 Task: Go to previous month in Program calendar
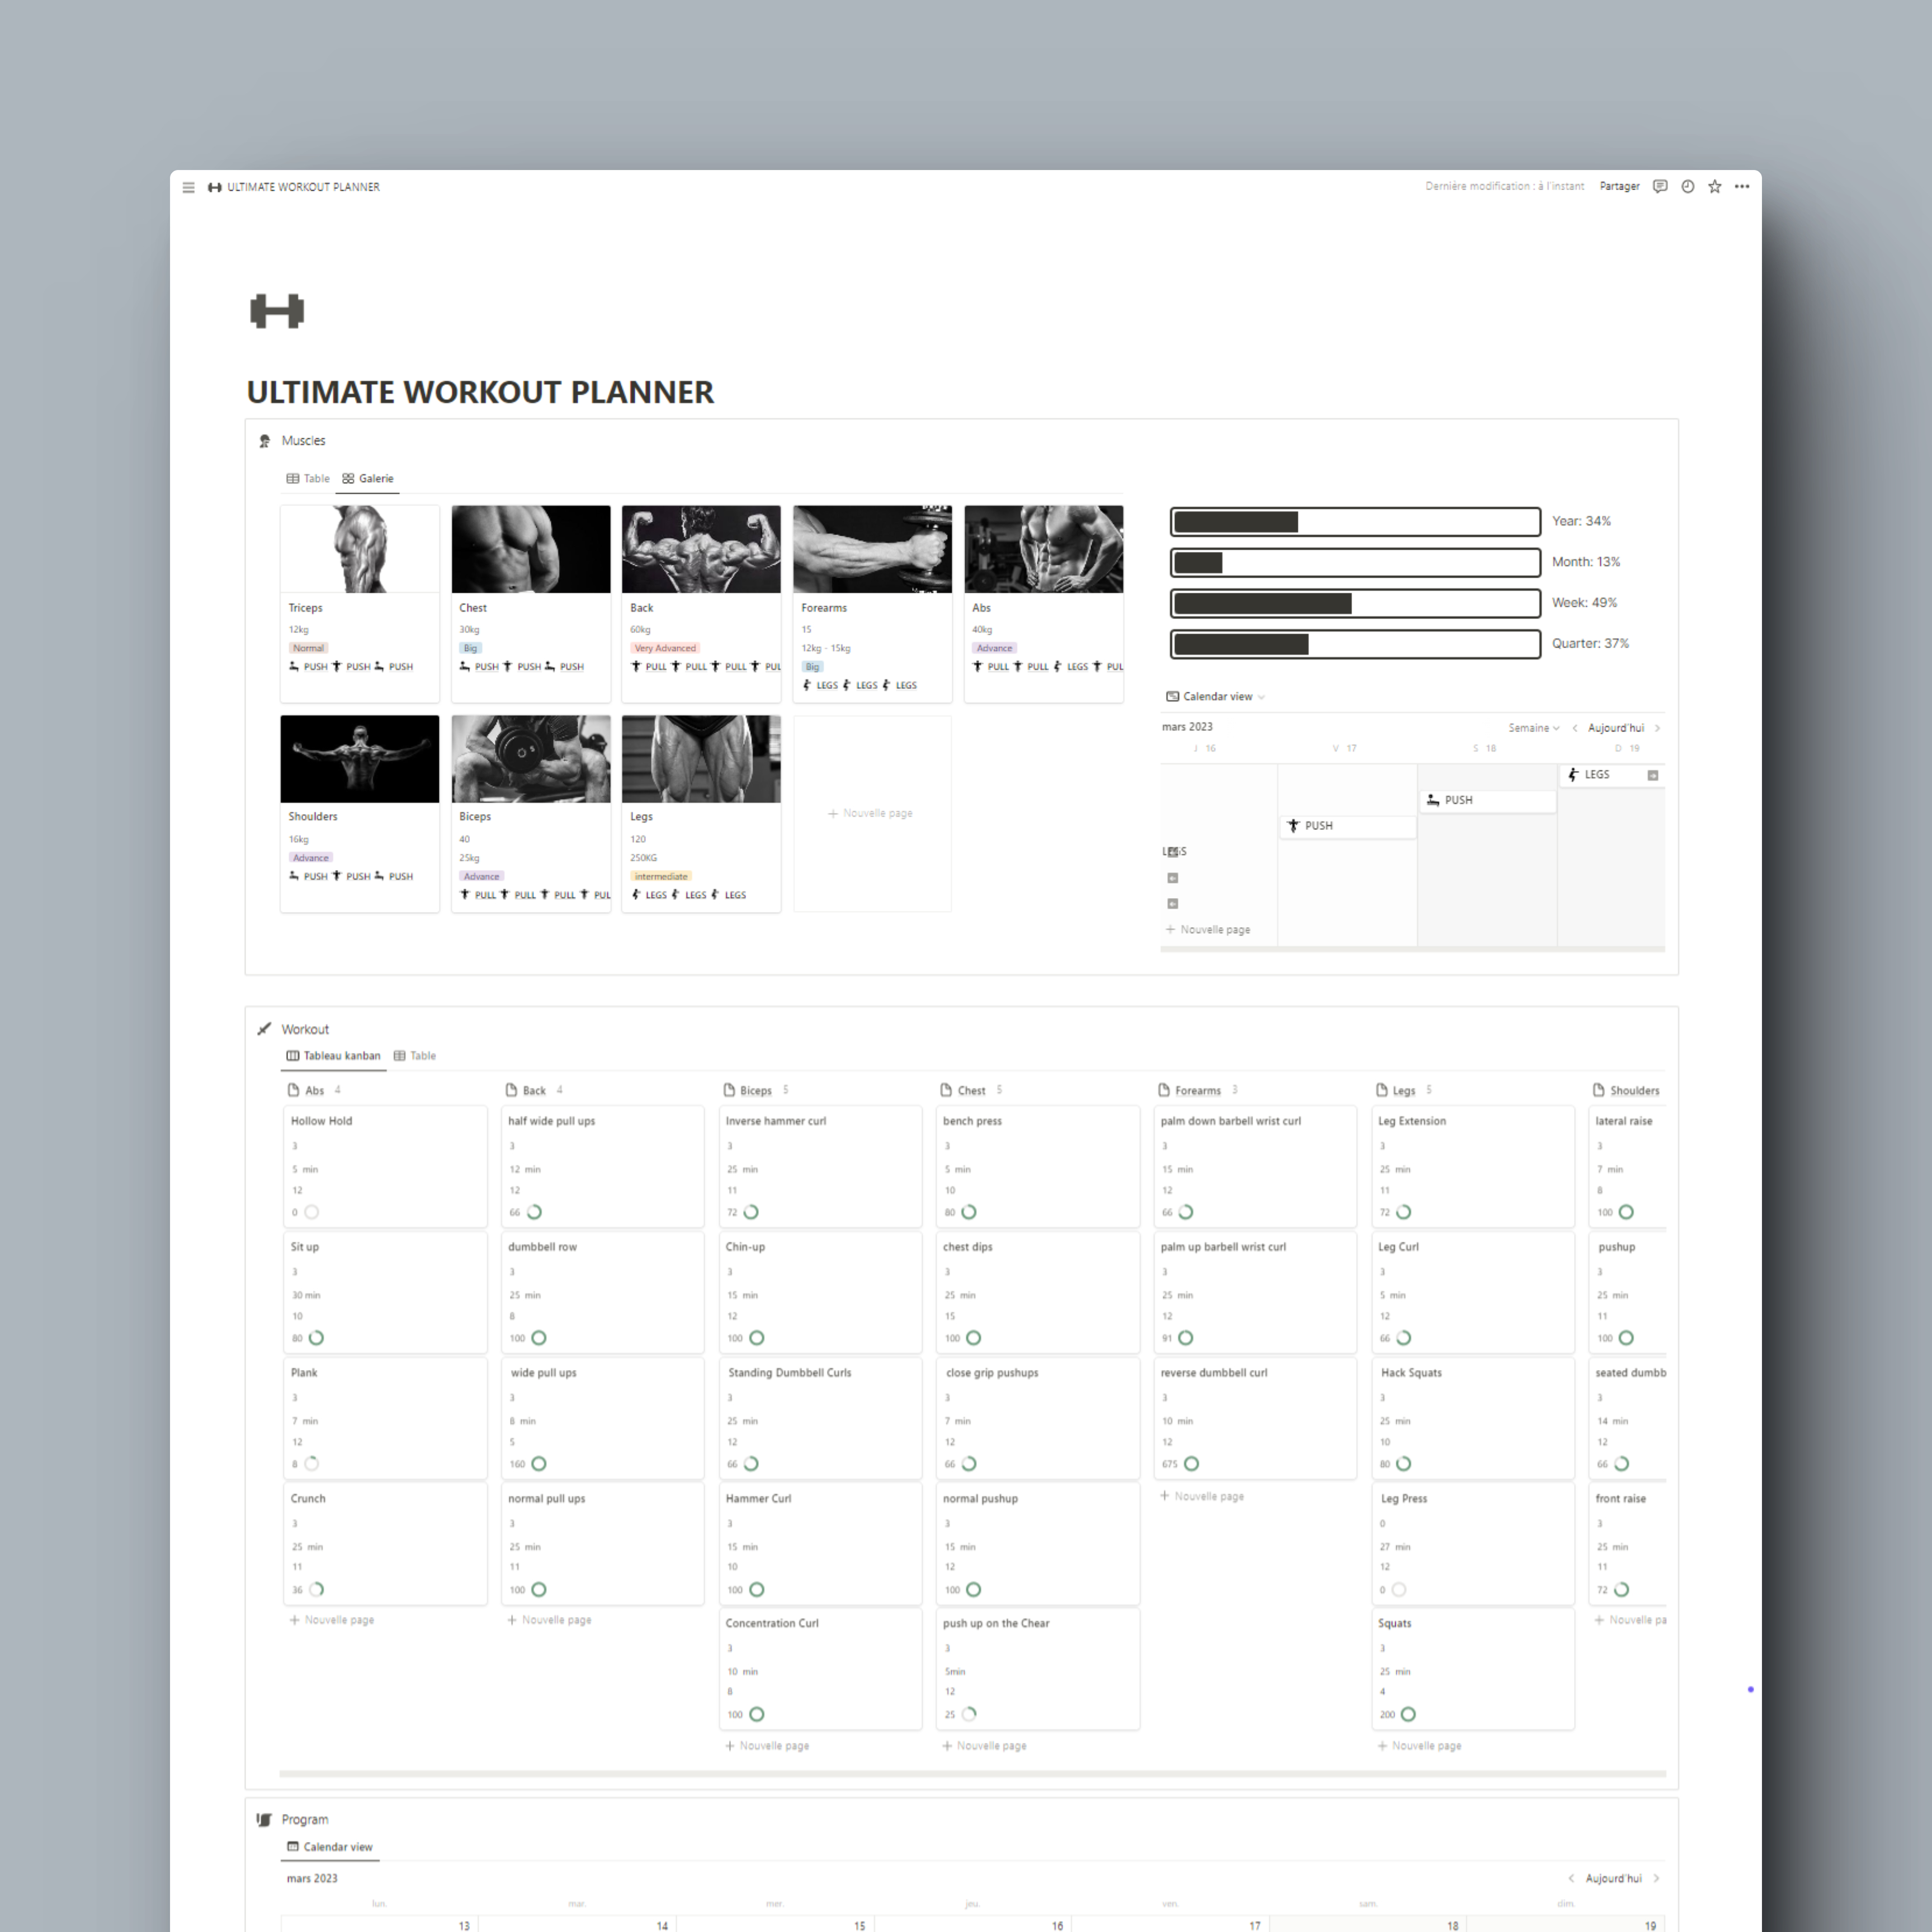(x=1571, y=1878)
